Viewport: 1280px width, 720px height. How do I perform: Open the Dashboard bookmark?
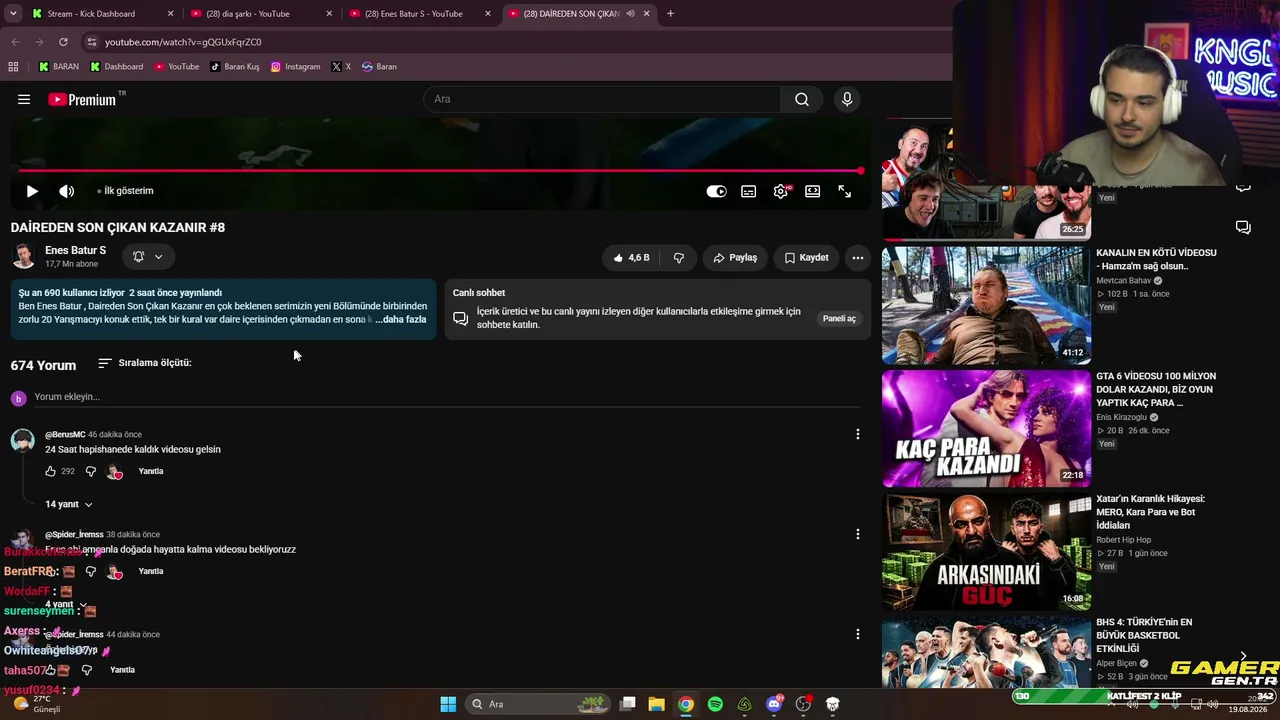[x=117, y=67]
